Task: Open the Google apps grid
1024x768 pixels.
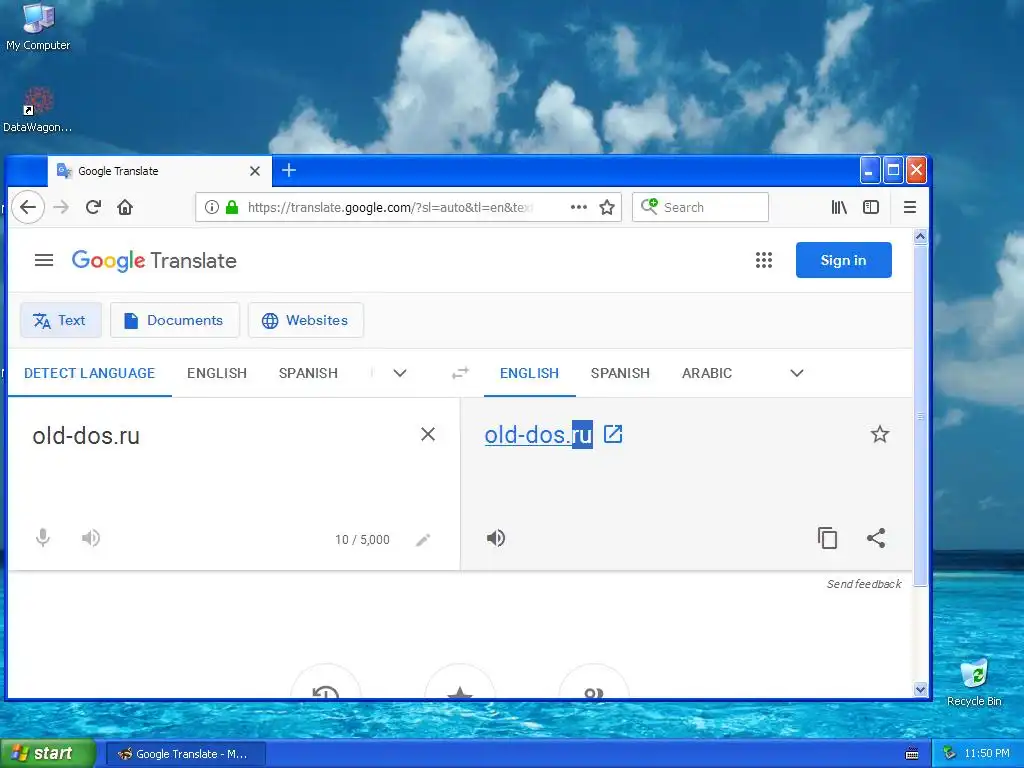Action: click(x=763, y=260)
